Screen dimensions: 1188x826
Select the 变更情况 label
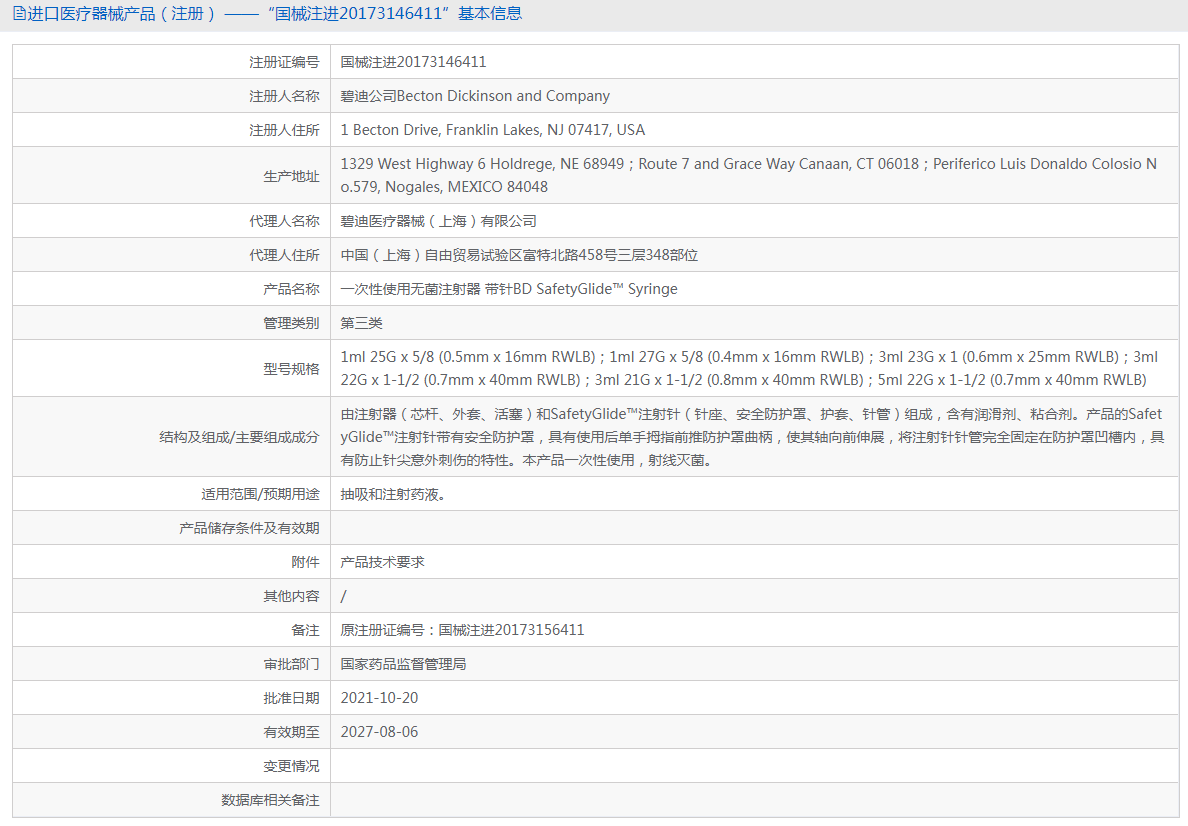tap(291, 767)
